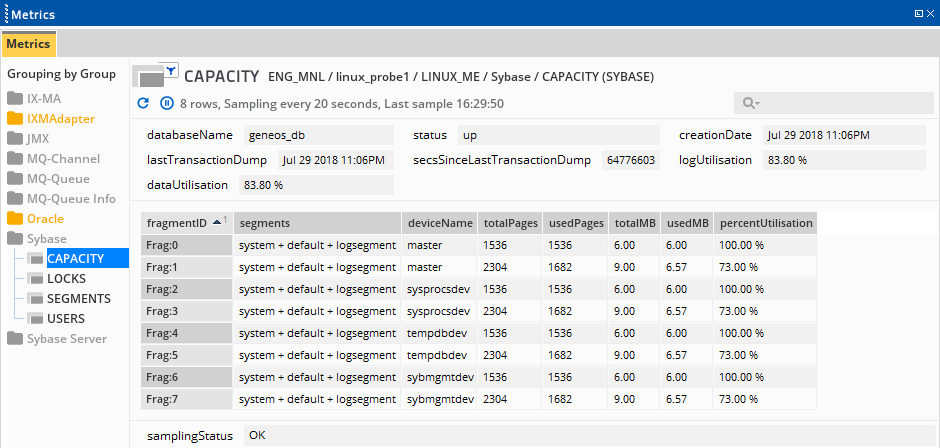Click the large CAPACITY dataview icon
This screenshot has height=448, width=940.
(x=148, y=77)
